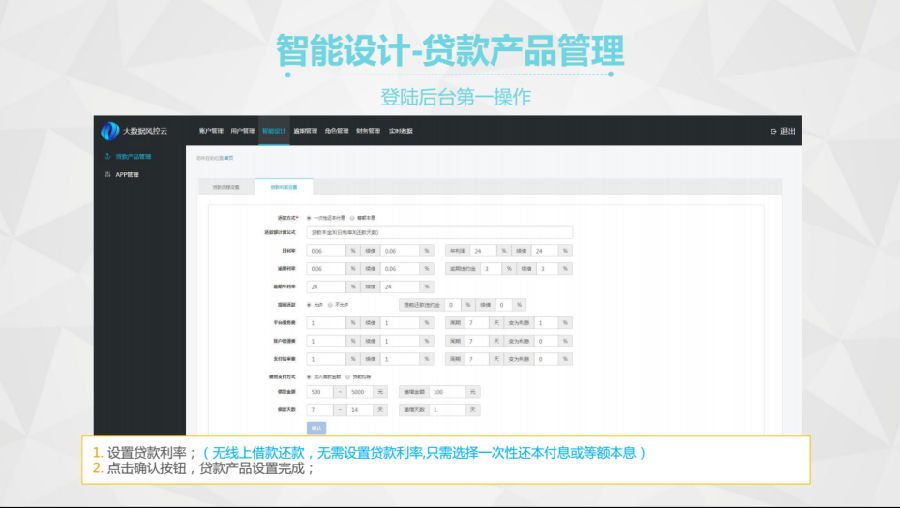Click the 首页 breadcrumb link
The image size is (900, 508).
pos(228,157)
